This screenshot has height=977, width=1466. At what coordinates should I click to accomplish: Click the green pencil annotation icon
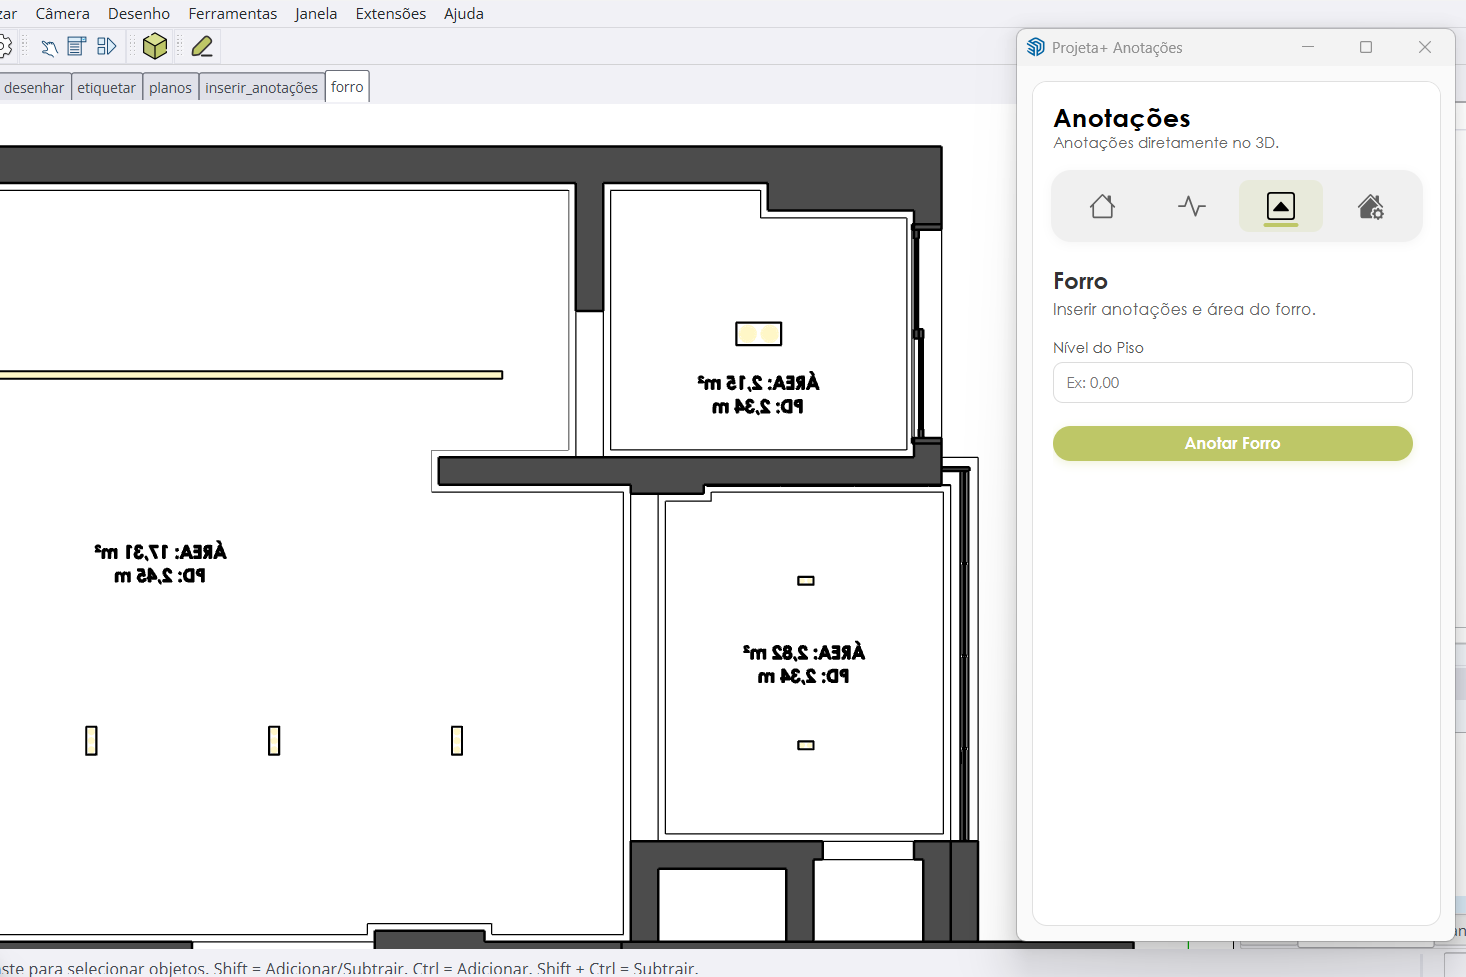click(x=202, y=46)
